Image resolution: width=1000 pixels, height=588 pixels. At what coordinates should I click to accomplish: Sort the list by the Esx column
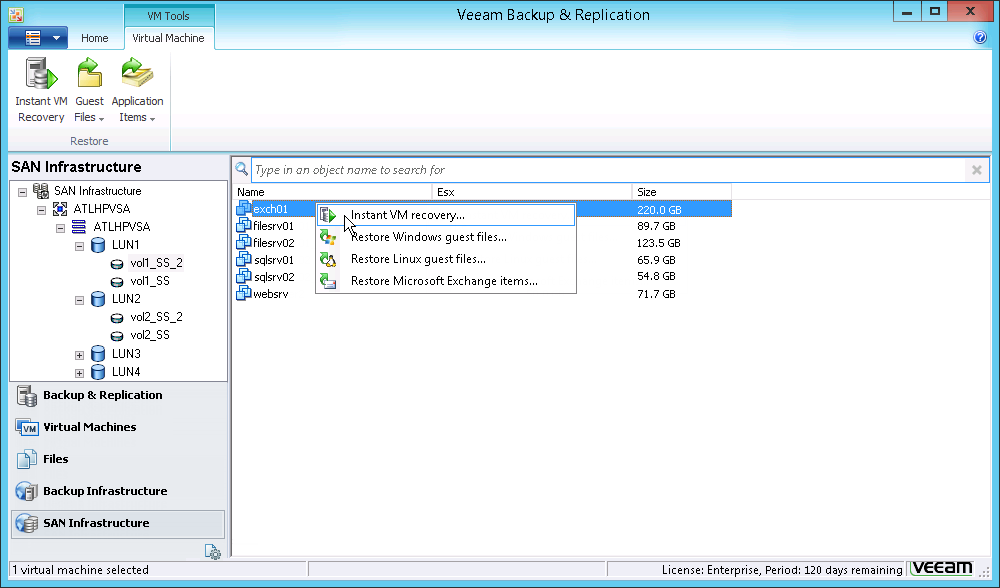pyautogui.click(x=532, y=192)
